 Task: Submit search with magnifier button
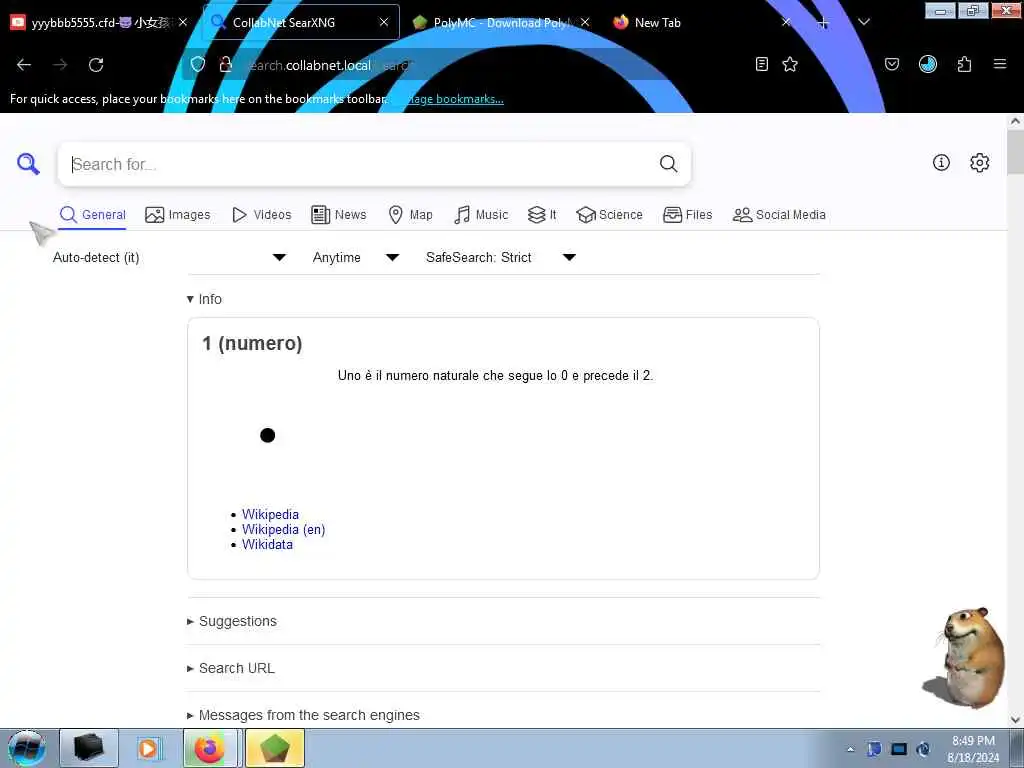pos(668,164)
